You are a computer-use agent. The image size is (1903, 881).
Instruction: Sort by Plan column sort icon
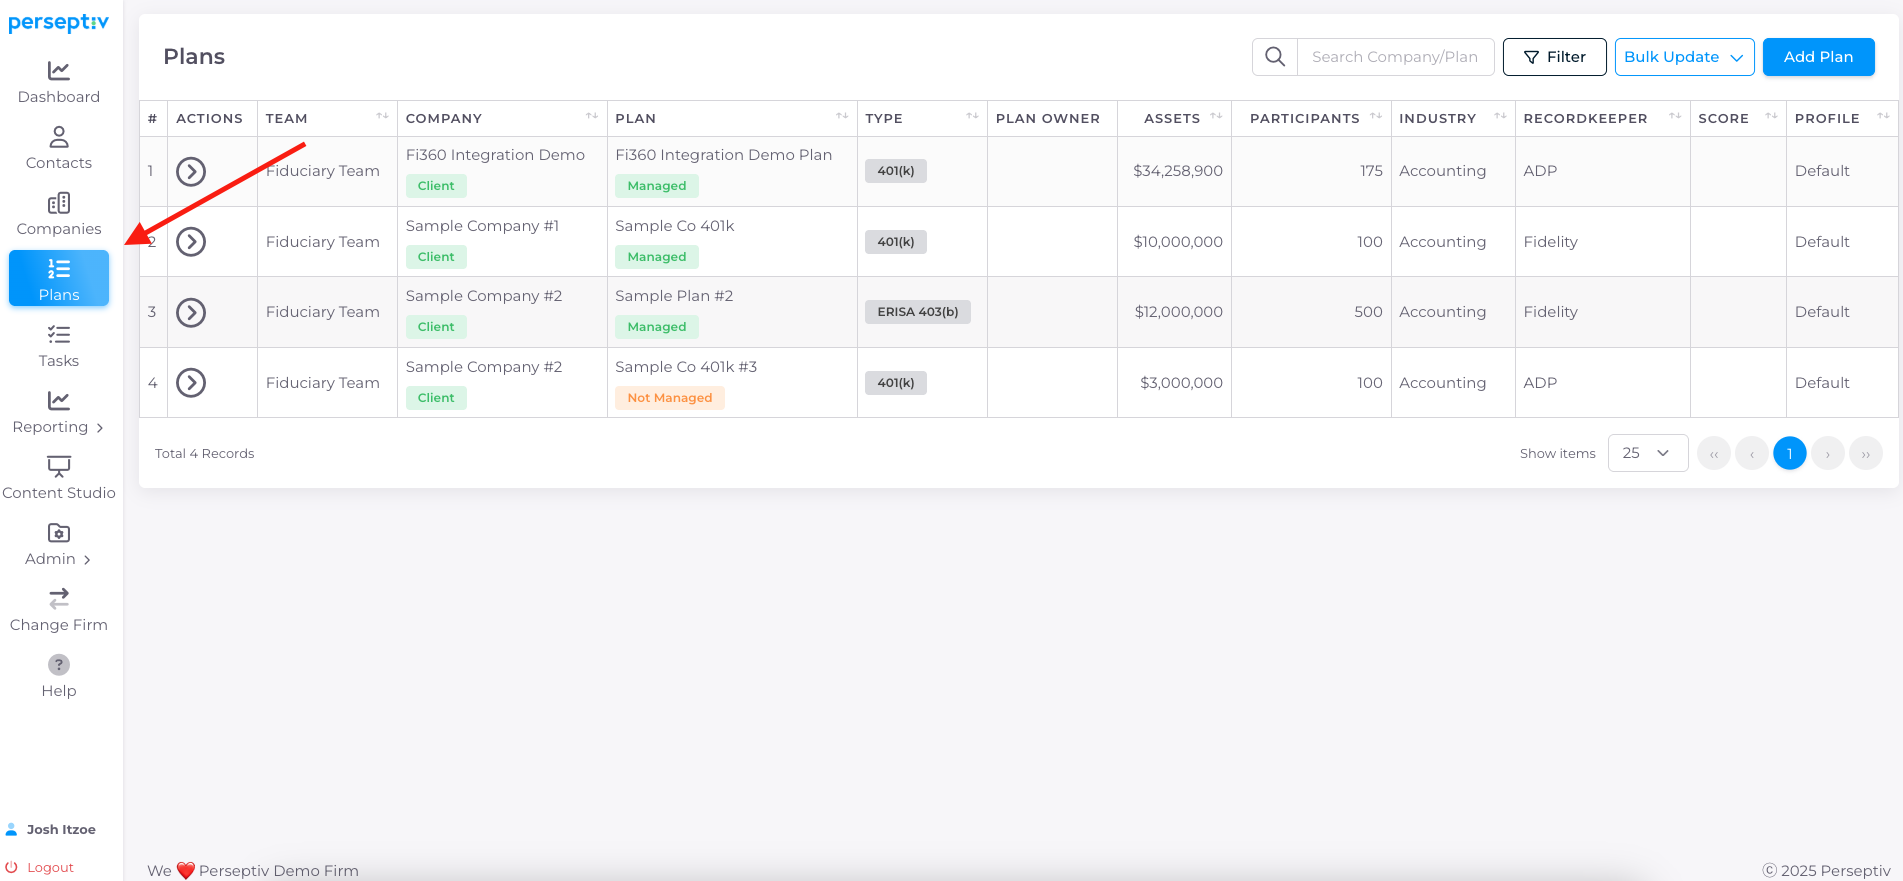click(842, 117)
